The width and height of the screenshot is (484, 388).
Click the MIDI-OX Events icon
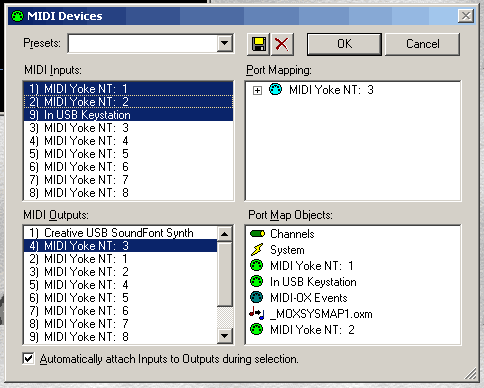(x=256, y=298)
